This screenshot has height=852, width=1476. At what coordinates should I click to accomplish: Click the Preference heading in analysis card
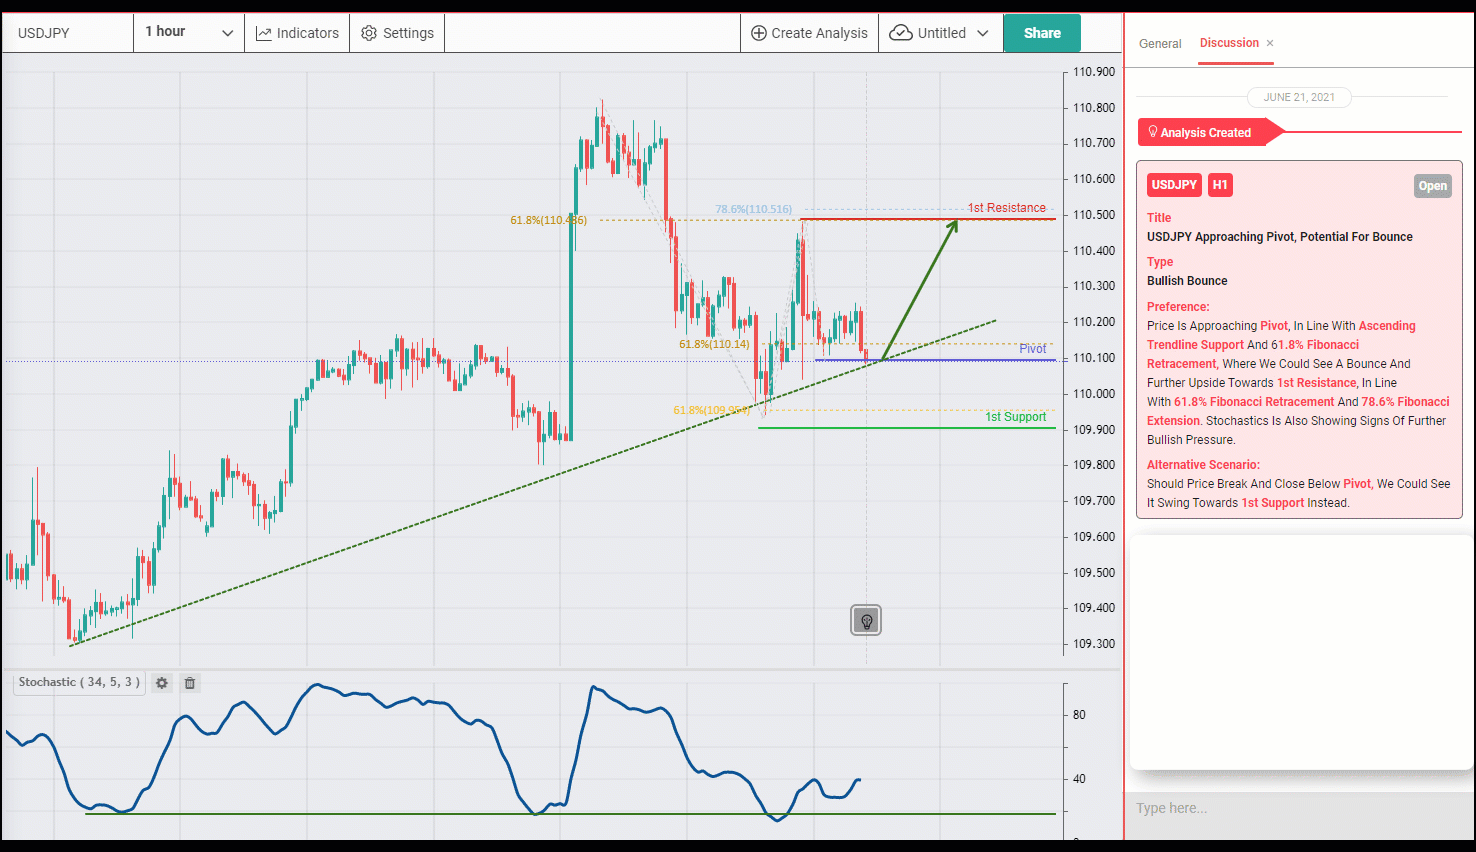[x=1178, y=307]
